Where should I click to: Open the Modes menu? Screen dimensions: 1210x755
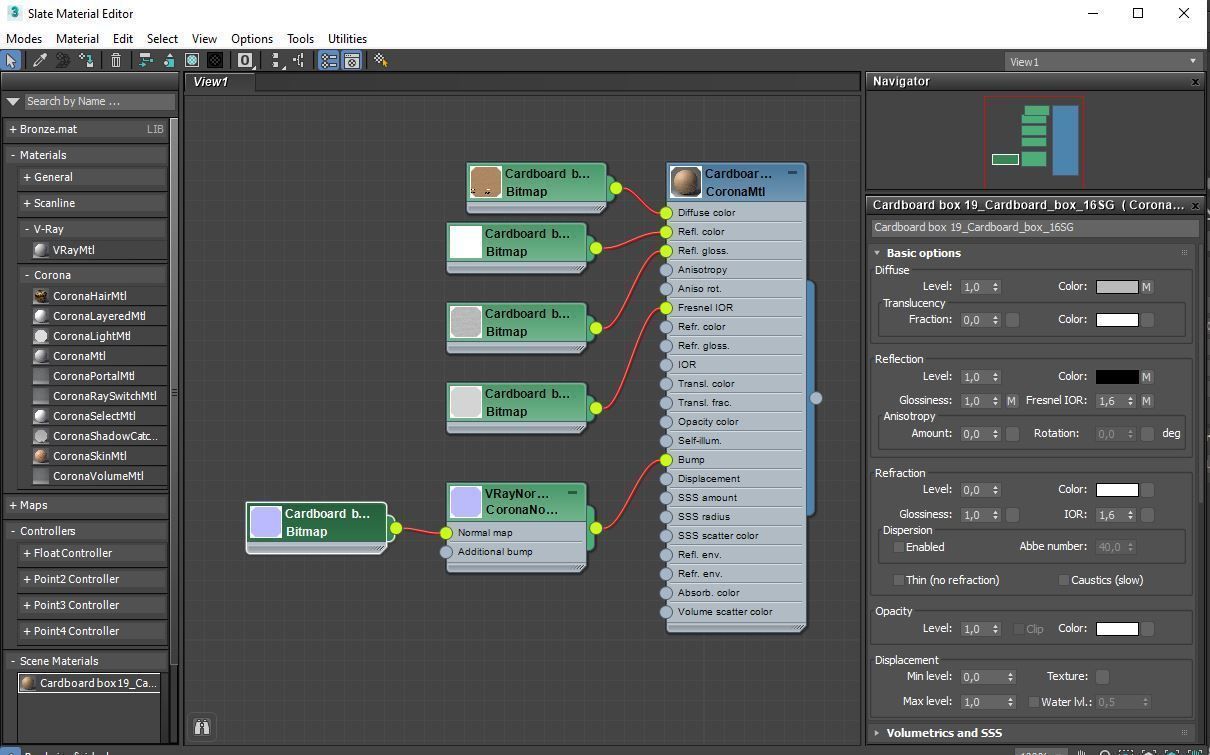point(24,38)
